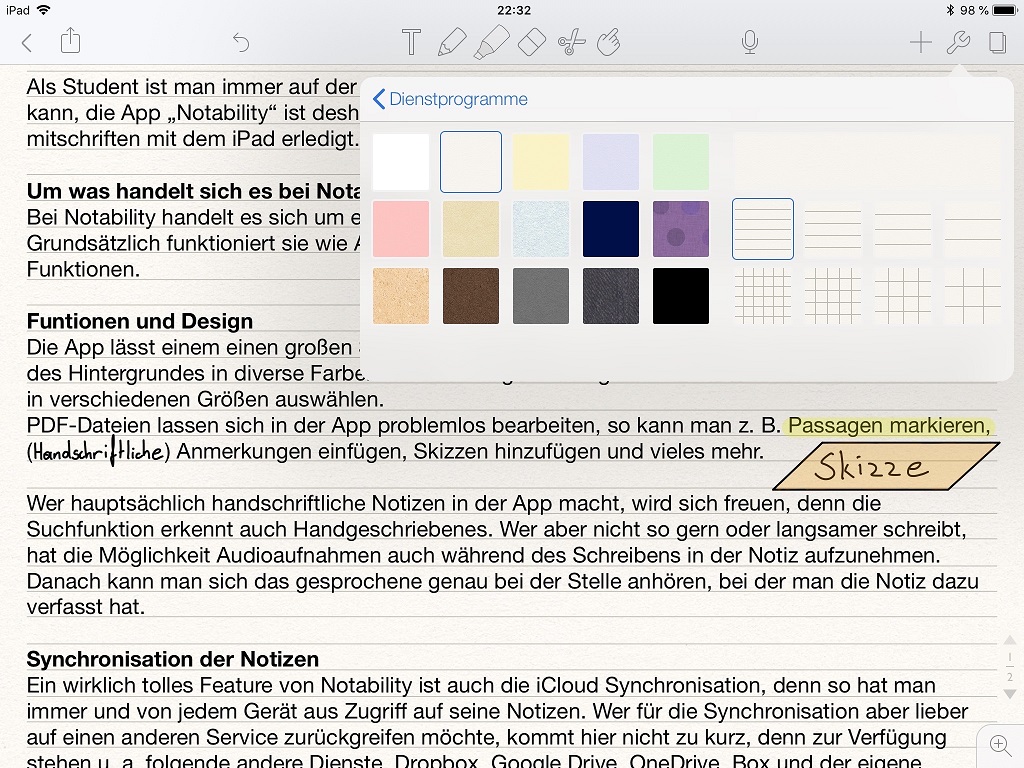This screenshot has height=768, width=1024.
Task: Tap the handwritten word "Handschriftliche"
Action: [x=98, y=451]
